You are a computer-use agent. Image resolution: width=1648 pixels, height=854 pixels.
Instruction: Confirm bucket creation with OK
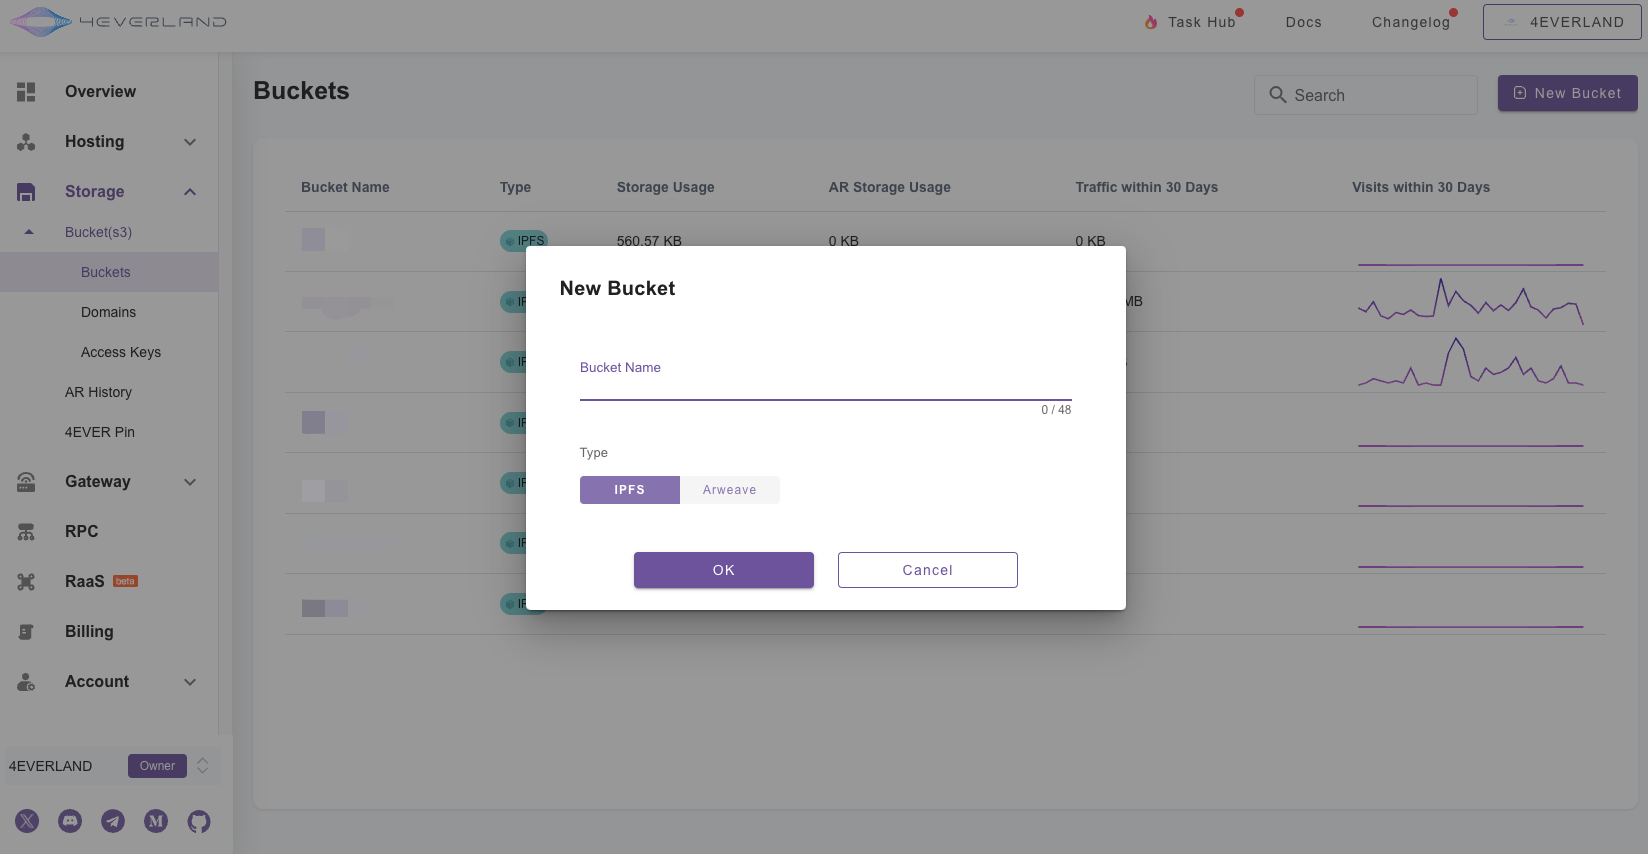pyautogui.click(x=723, y=570)
